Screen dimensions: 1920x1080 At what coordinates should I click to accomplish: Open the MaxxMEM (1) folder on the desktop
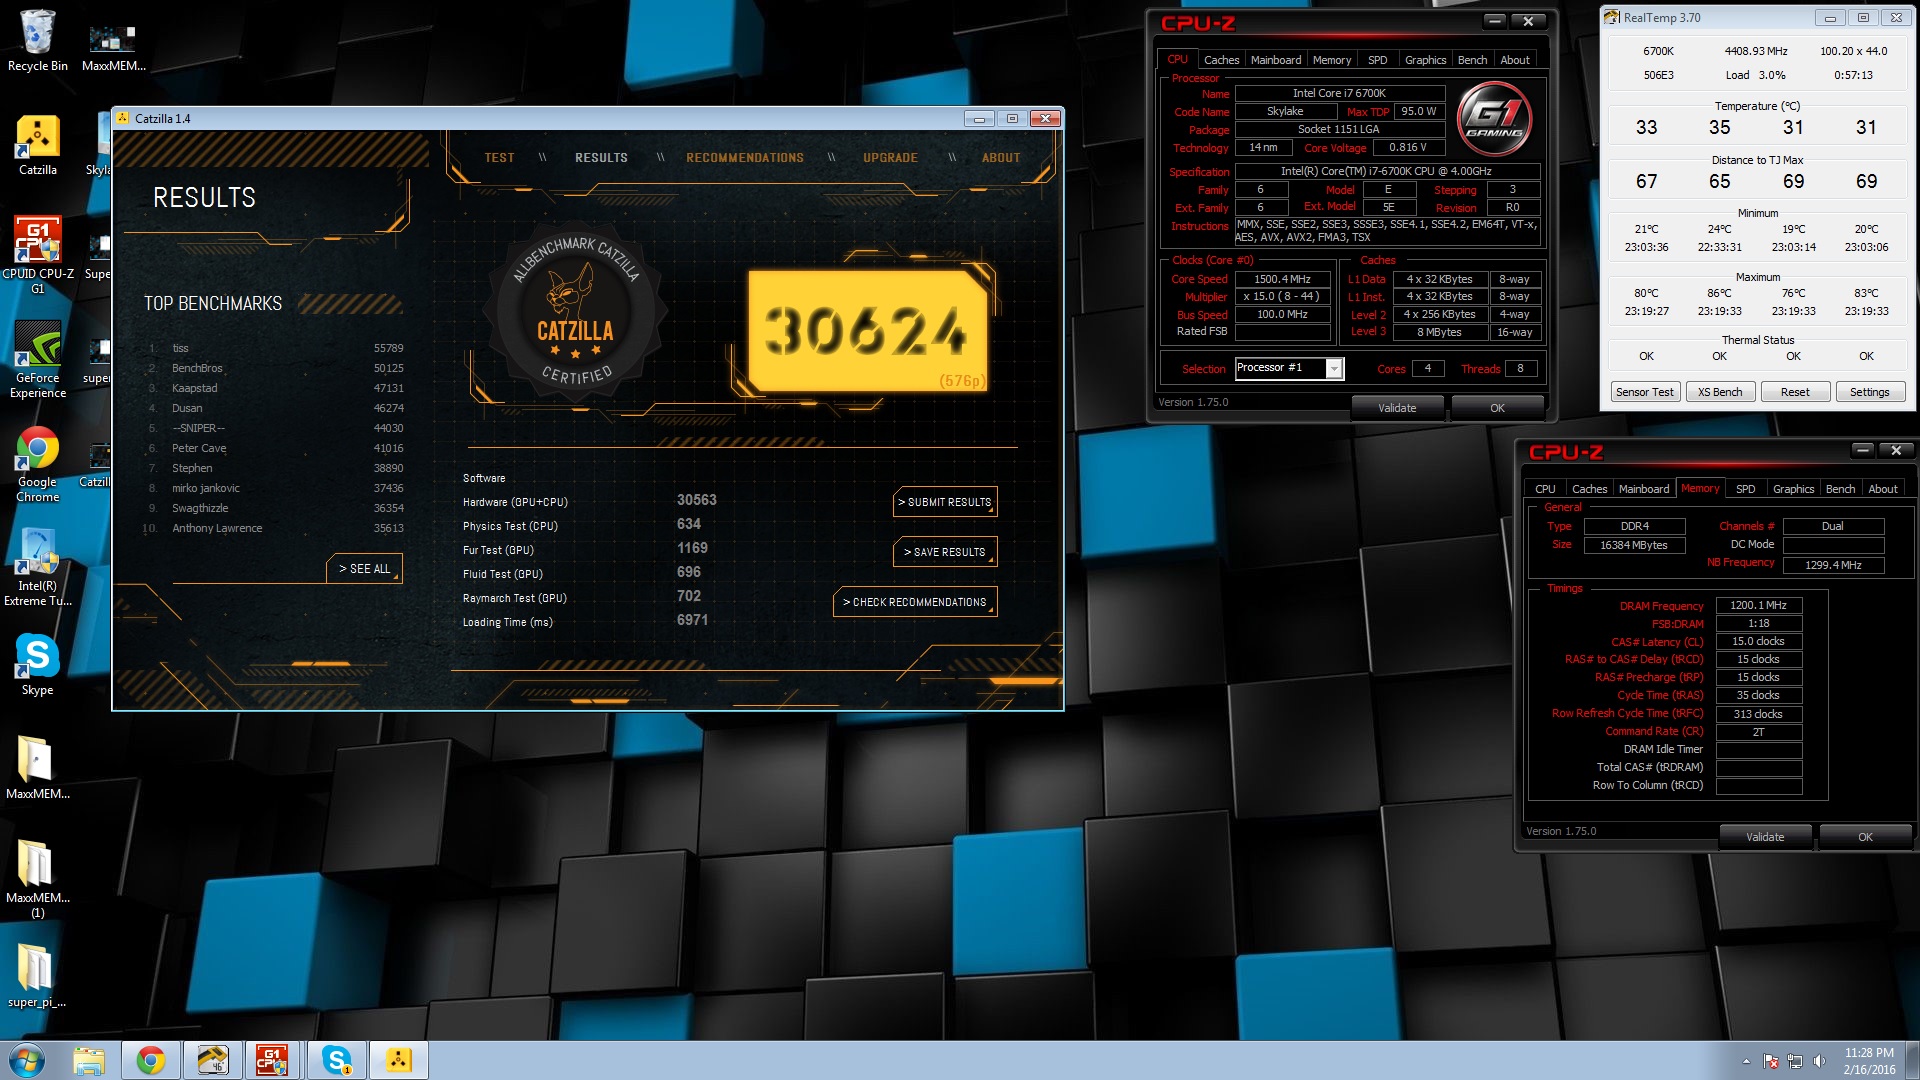pos(37,878)
